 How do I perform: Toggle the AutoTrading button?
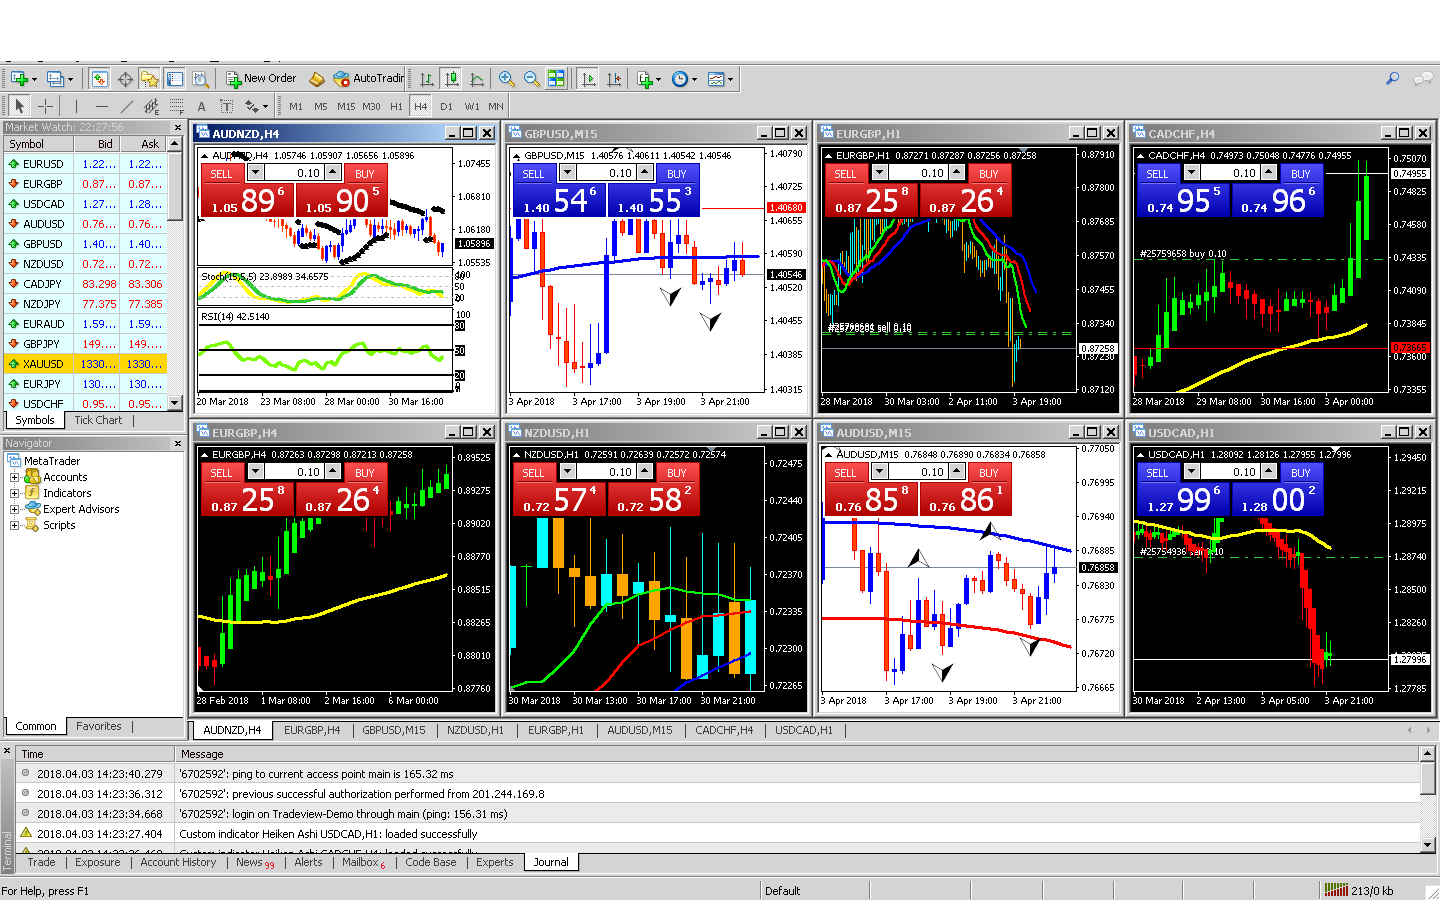click(x=369, y=79)
